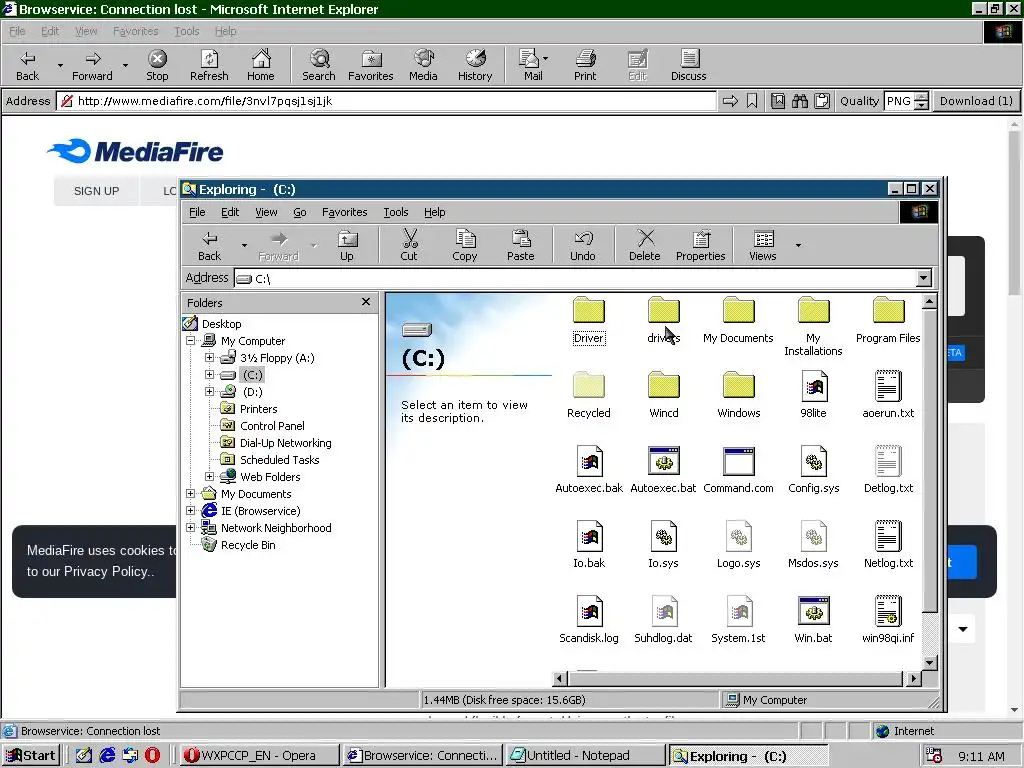This screenshot has width=1024, height=768.
Task: Click the file pane horizontal scrollbar right arrow
Action: (914, 679)
